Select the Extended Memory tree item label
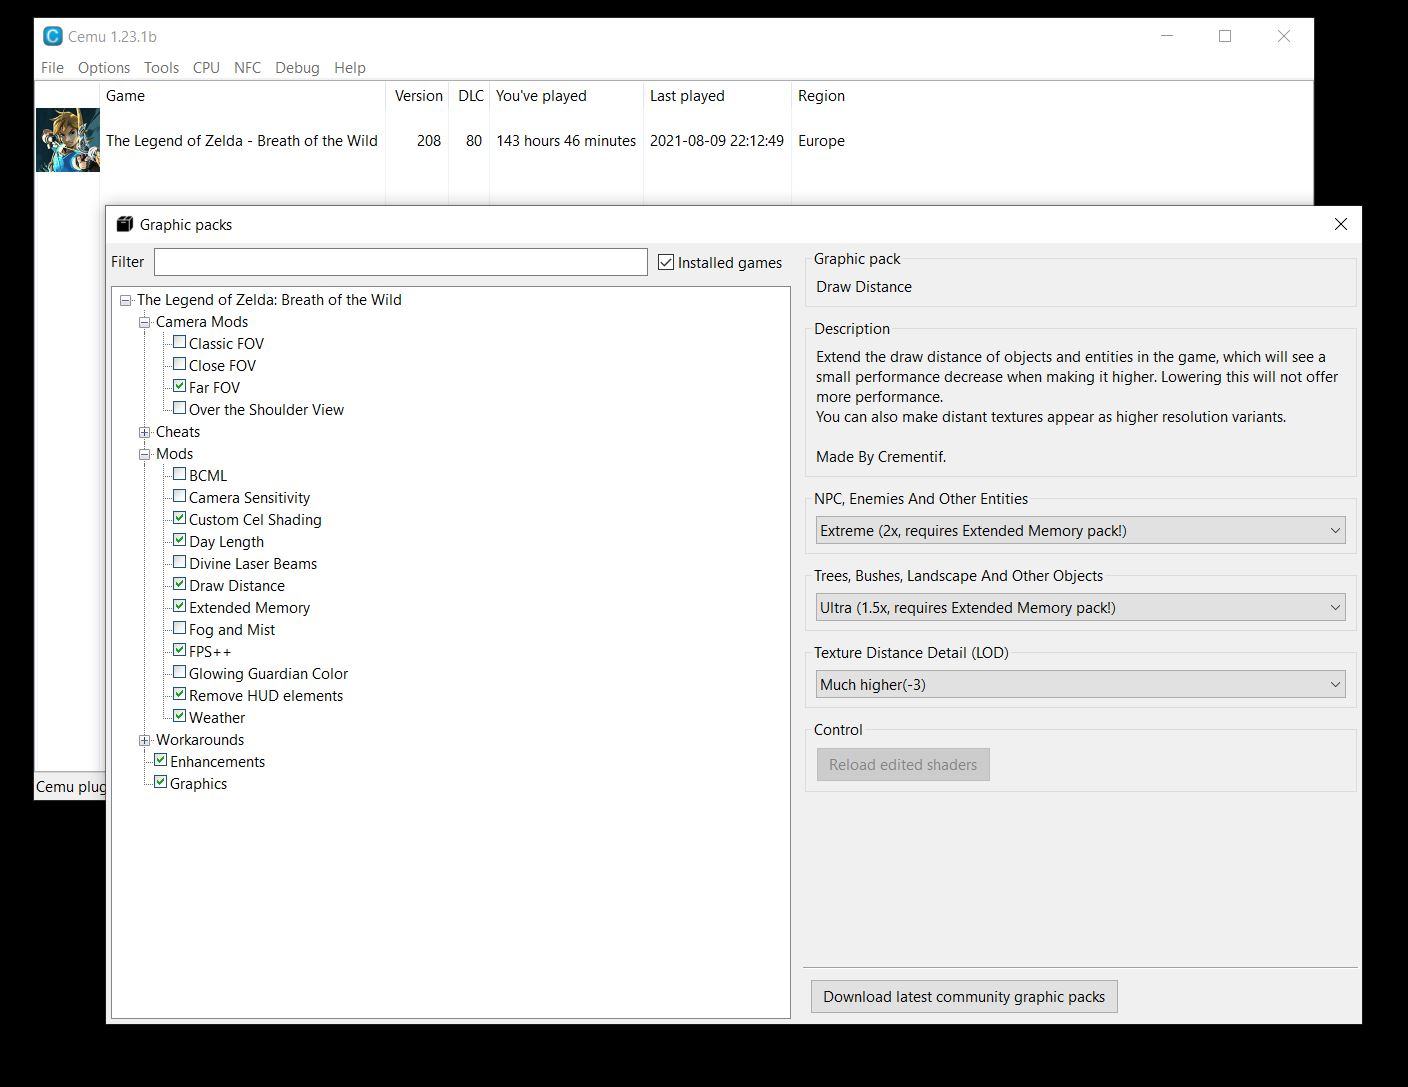This screenshot has height=1087, width=1408. coord(249,608)
